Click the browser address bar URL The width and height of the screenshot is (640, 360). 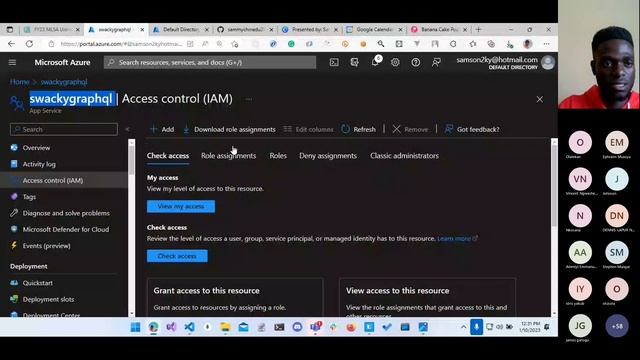pyautogui.click(x=121, y=44)
